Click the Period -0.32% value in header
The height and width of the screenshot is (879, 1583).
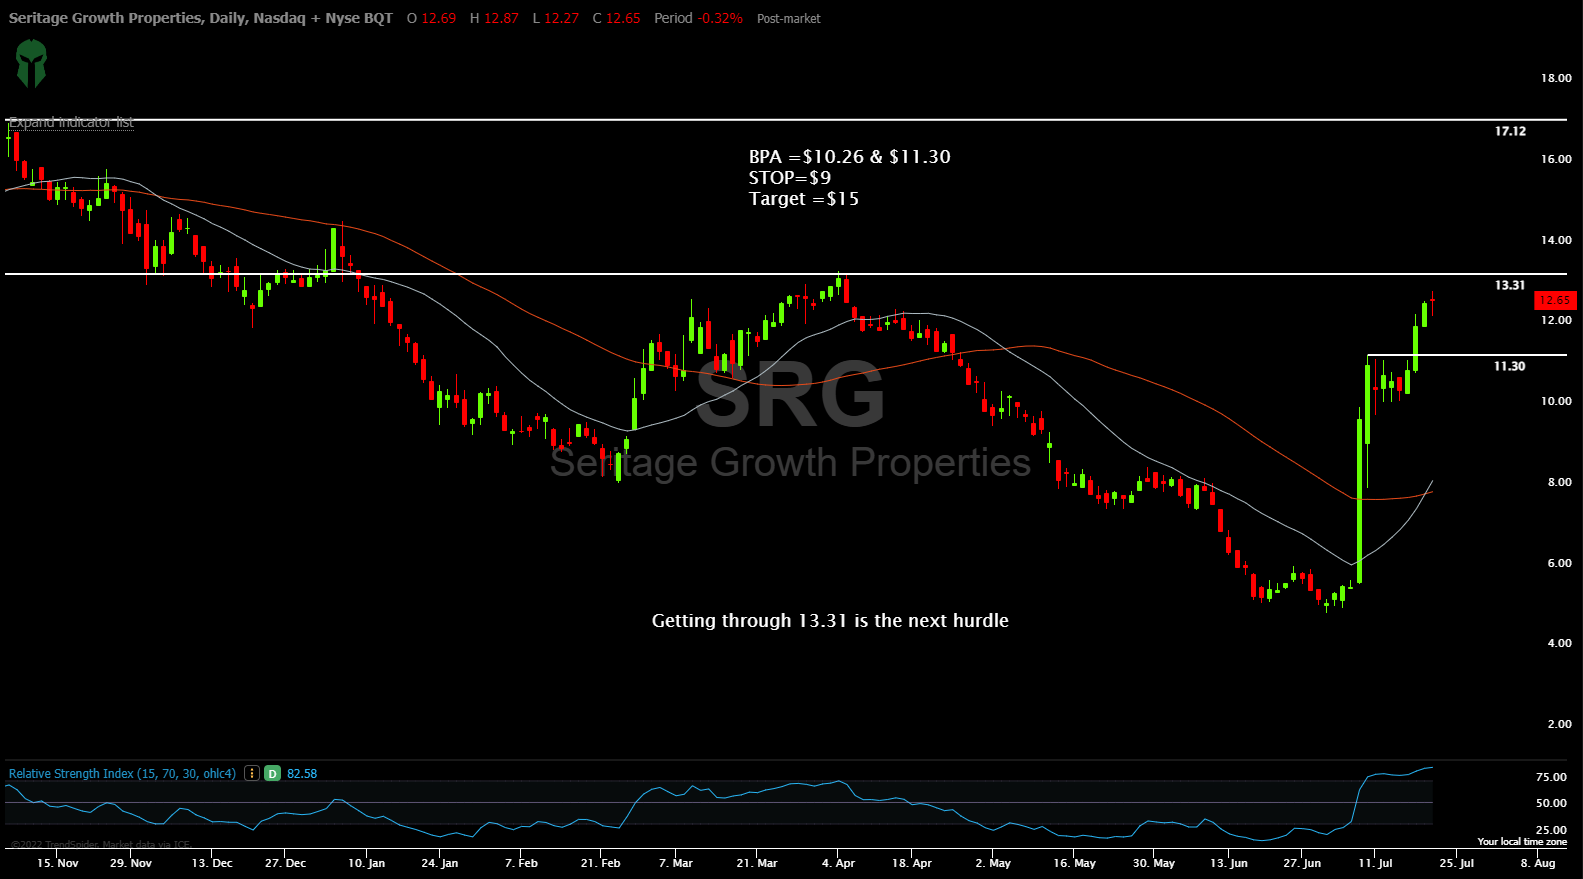point(698,18)
